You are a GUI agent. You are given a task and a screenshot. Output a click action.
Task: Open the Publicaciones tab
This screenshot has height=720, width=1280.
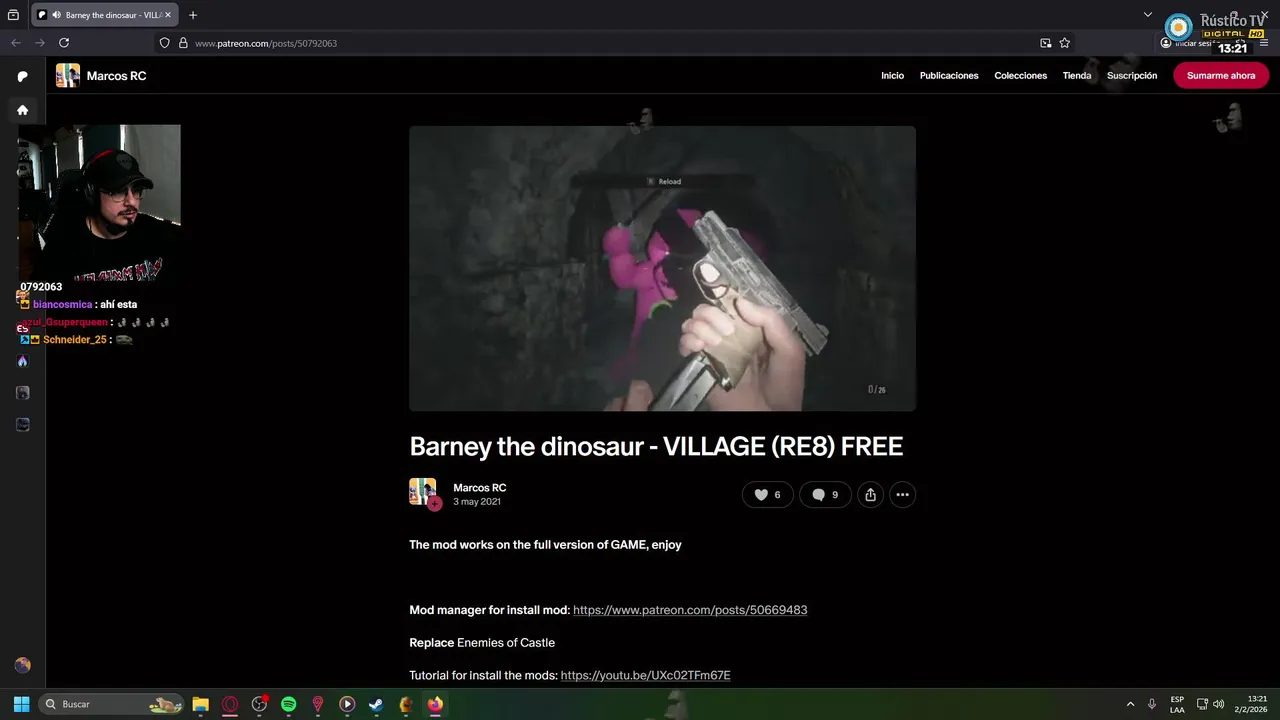point(949,76)
